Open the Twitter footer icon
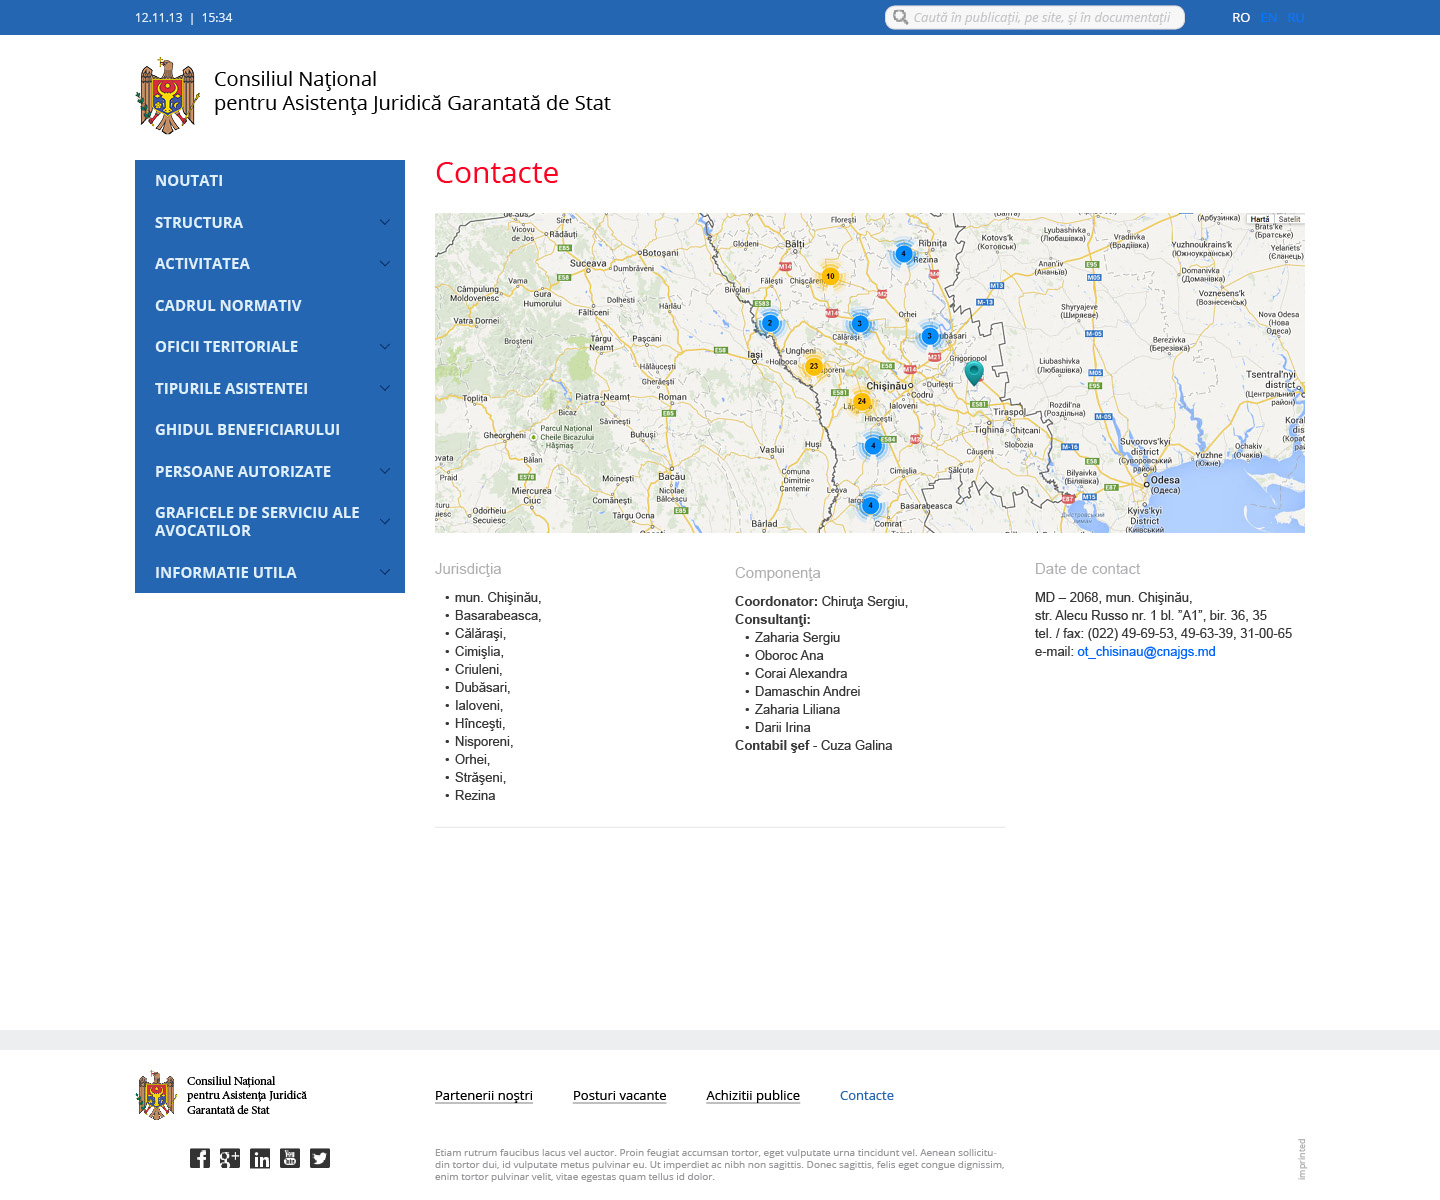Viewport: 1440px width, 1200px height. coord(320,1158)
